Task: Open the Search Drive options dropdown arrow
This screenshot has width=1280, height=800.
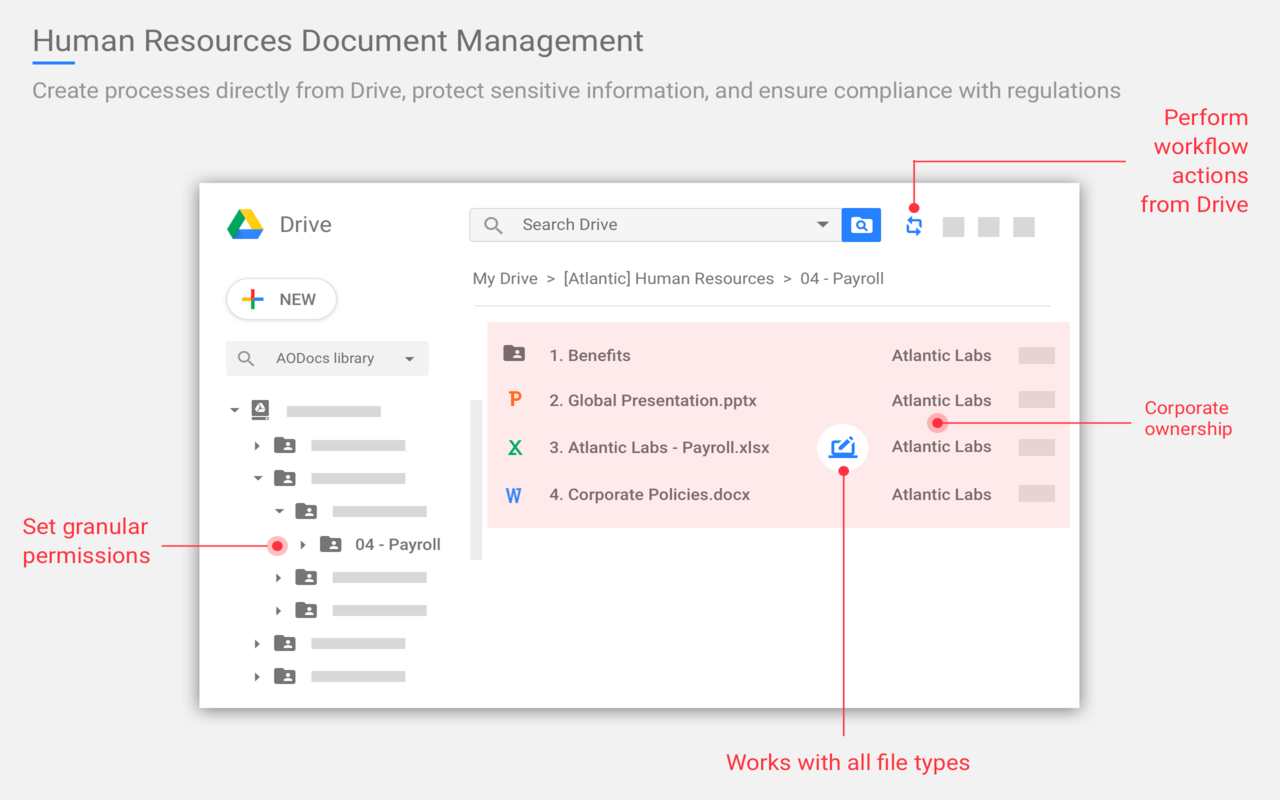Action: tap(823, 225)
